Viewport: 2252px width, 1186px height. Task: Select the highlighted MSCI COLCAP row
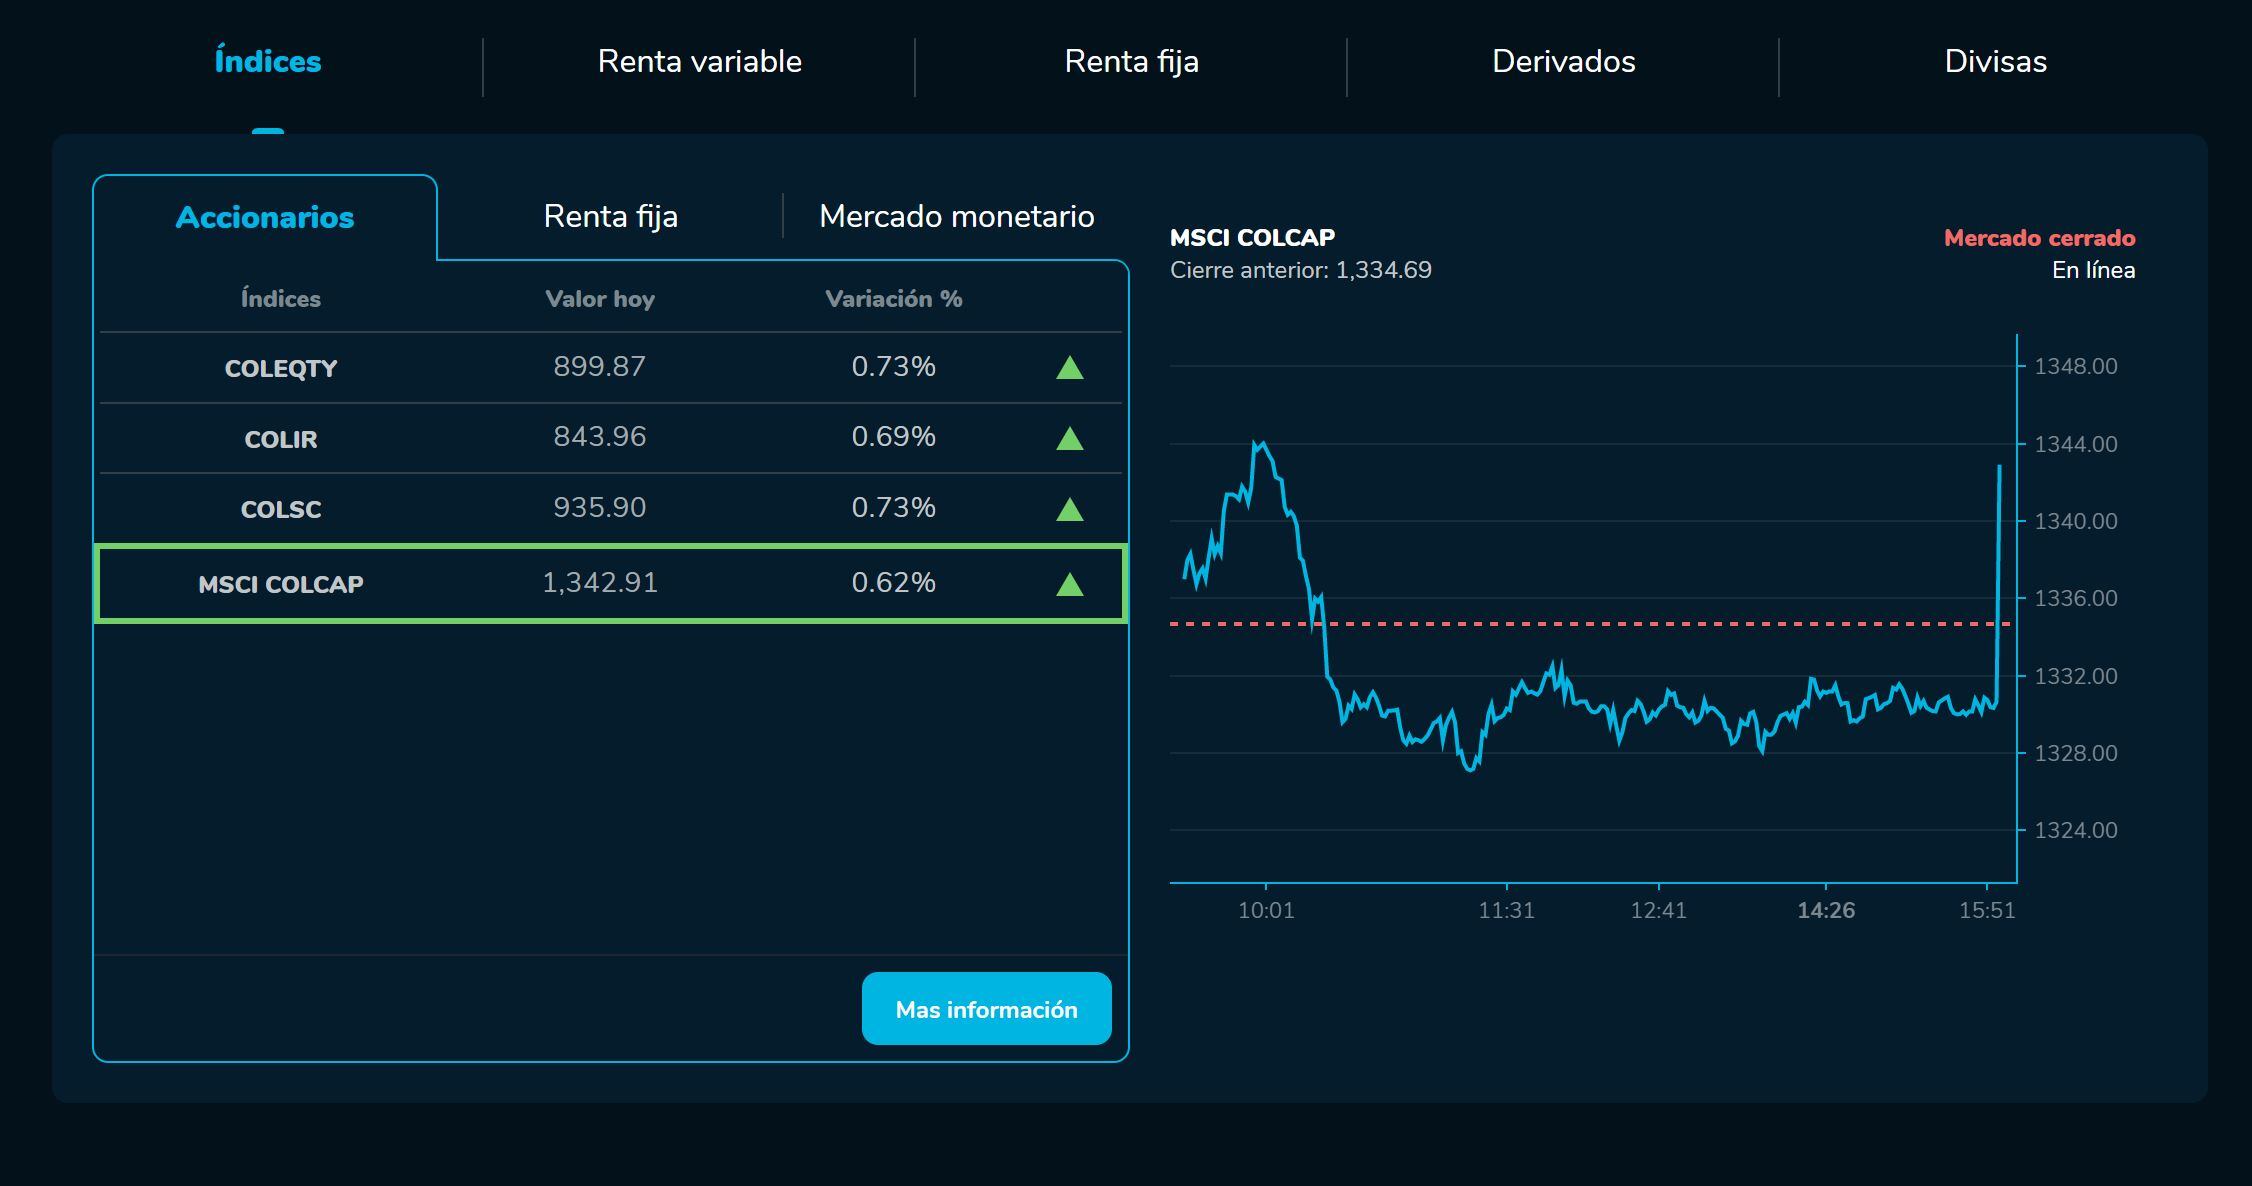(x=610, y=582)
